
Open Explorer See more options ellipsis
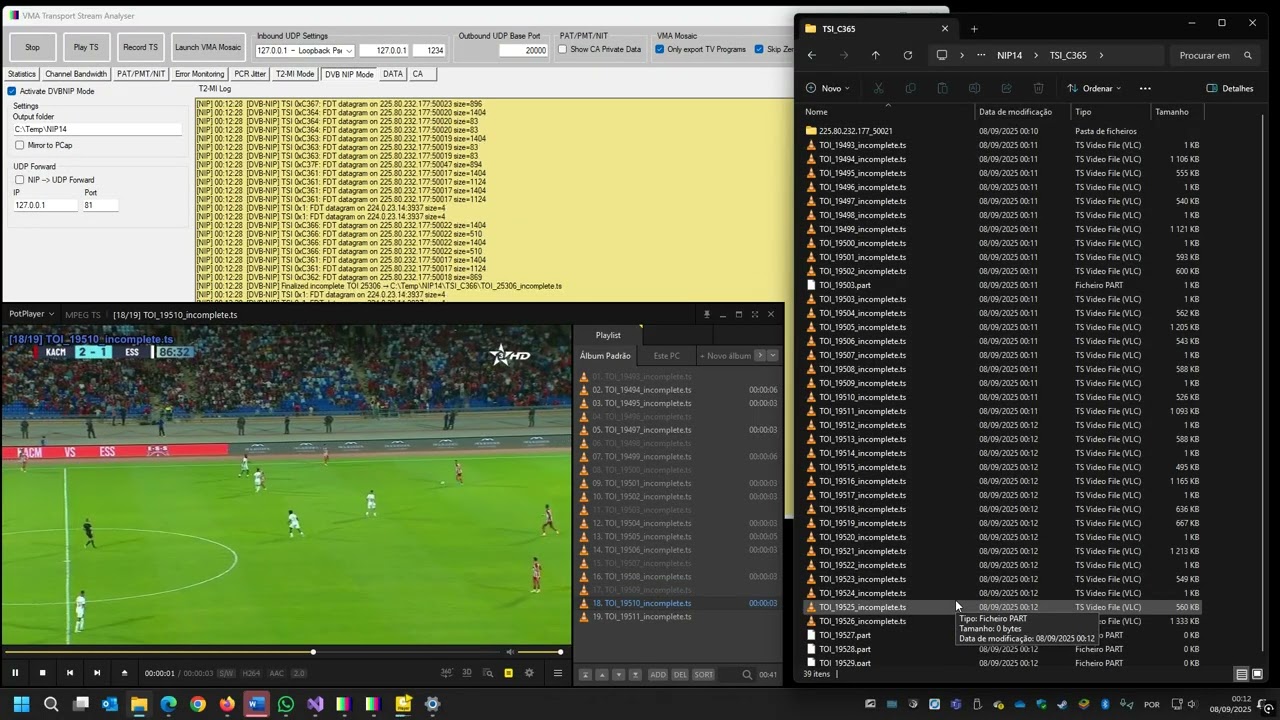coord(1145,88)
